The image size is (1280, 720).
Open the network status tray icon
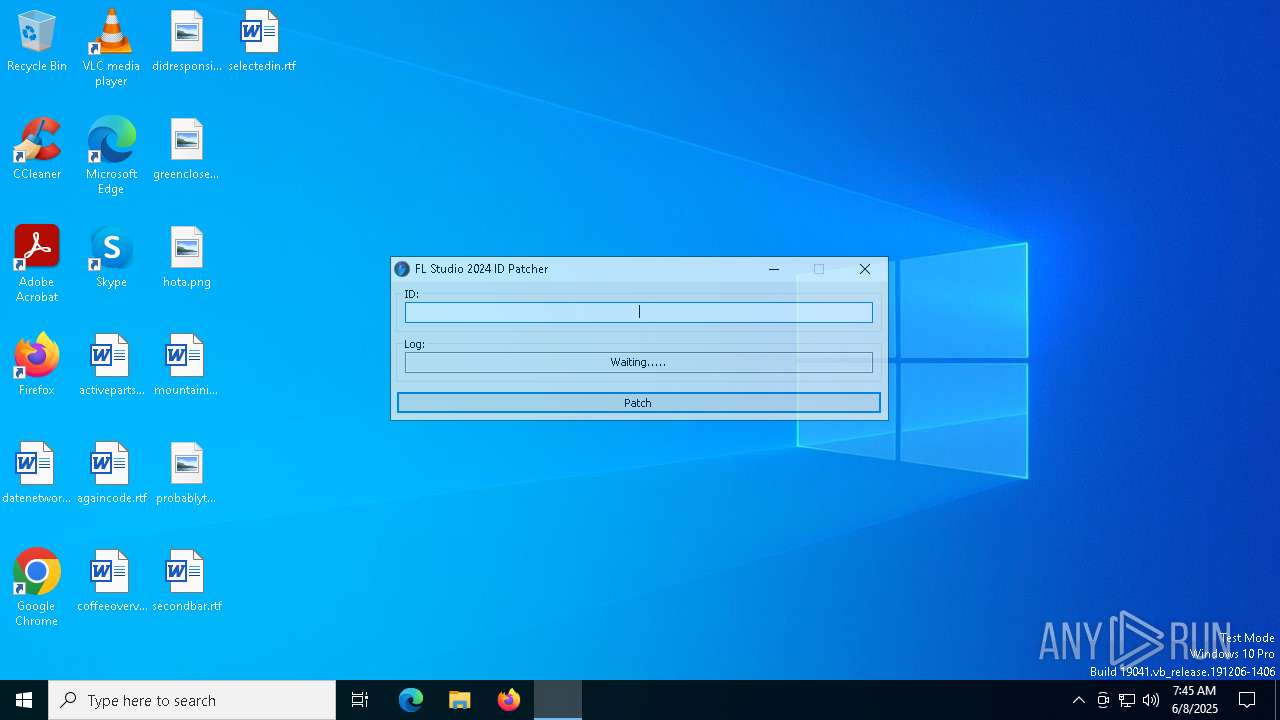[1127, 700]
